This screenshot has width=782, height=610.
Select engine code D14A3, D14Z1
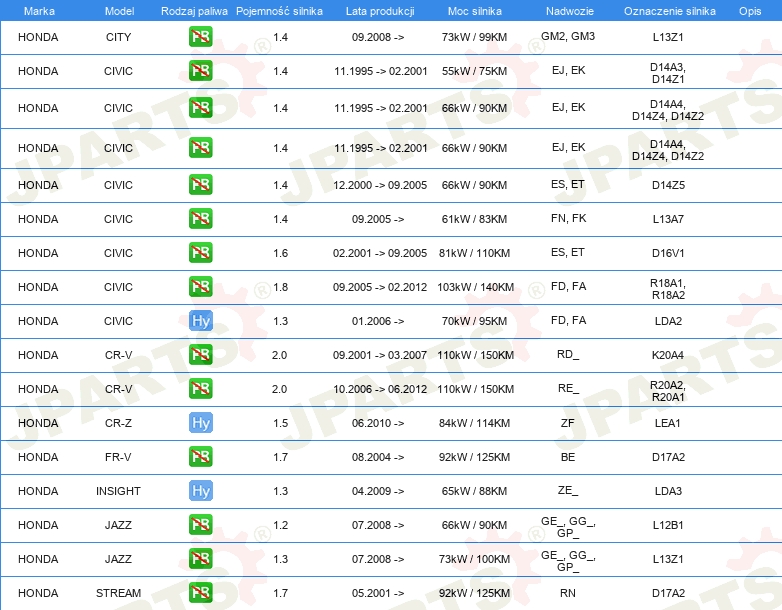(x=668, y=73)
